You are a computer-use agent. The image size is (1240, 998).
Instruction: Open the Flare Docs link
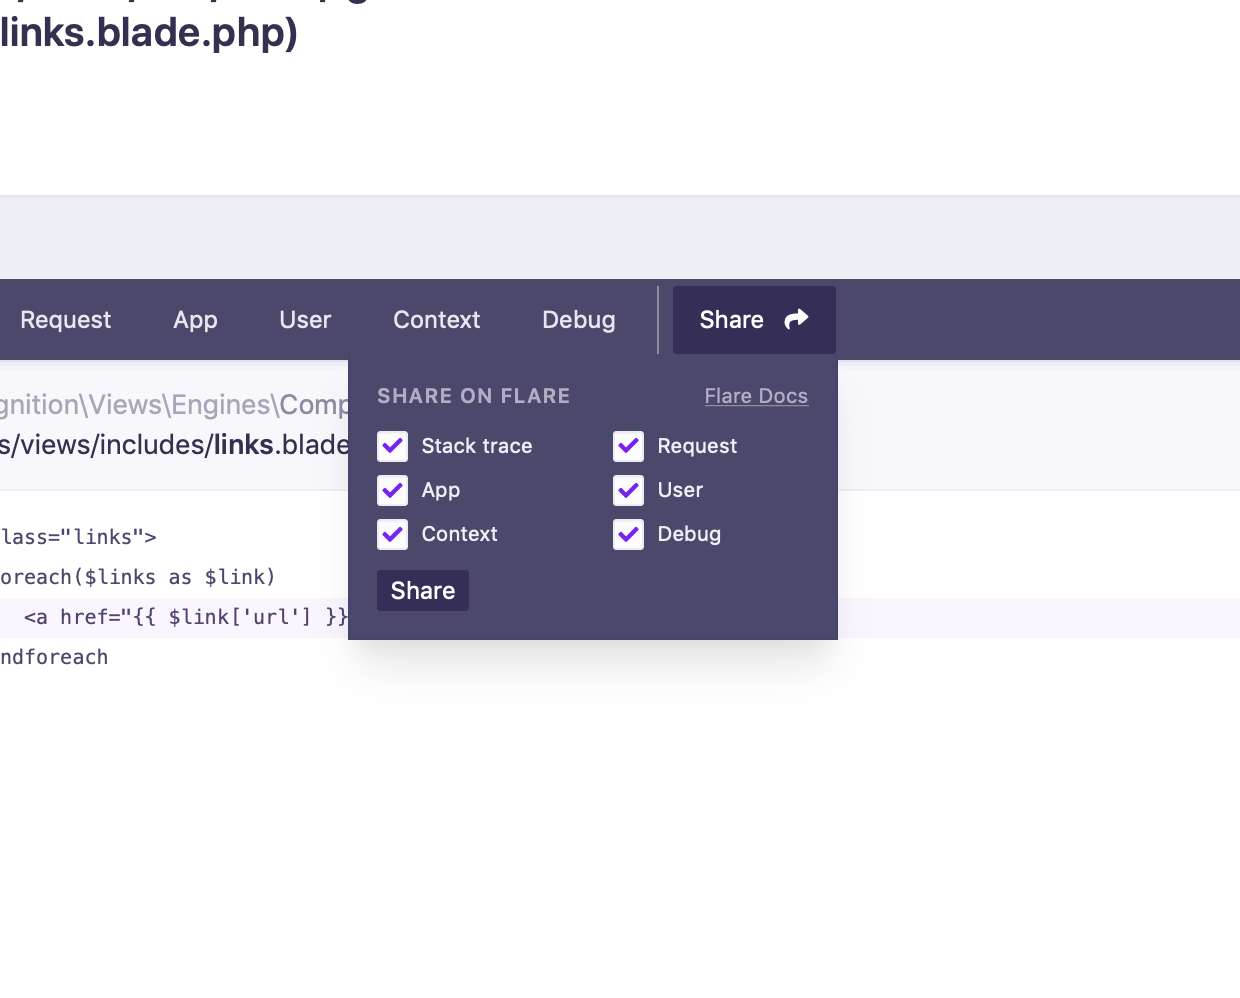click(x=756, y=396)
